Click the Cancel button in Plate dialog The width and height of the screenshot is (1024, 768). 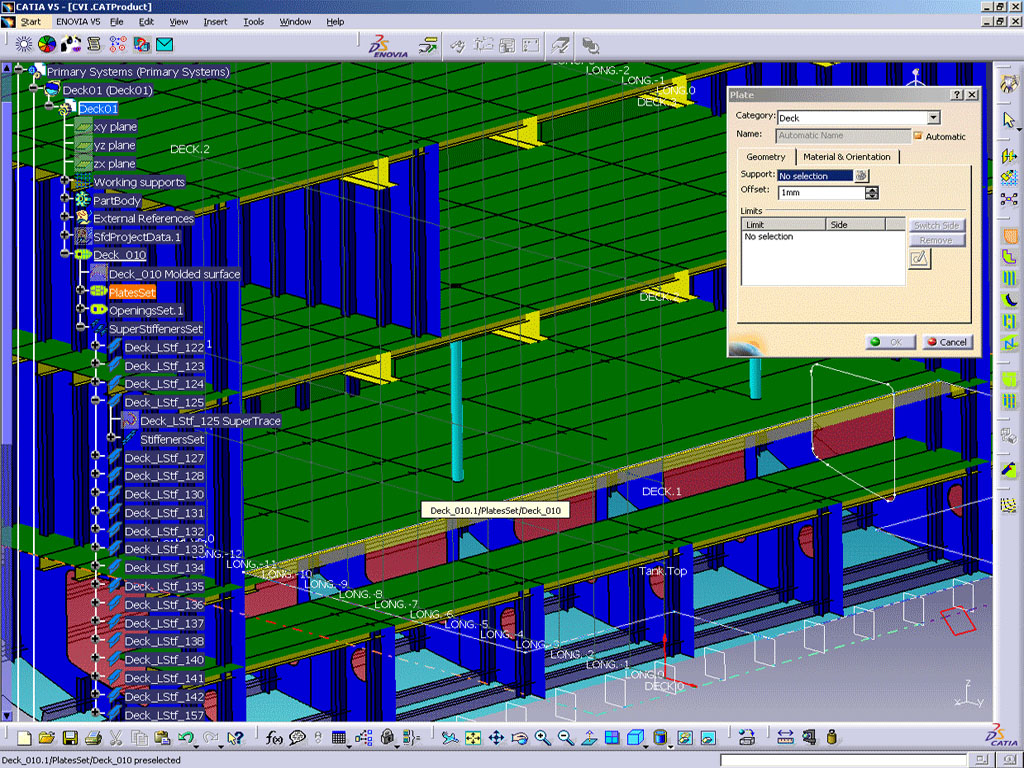tap(946, 342)
